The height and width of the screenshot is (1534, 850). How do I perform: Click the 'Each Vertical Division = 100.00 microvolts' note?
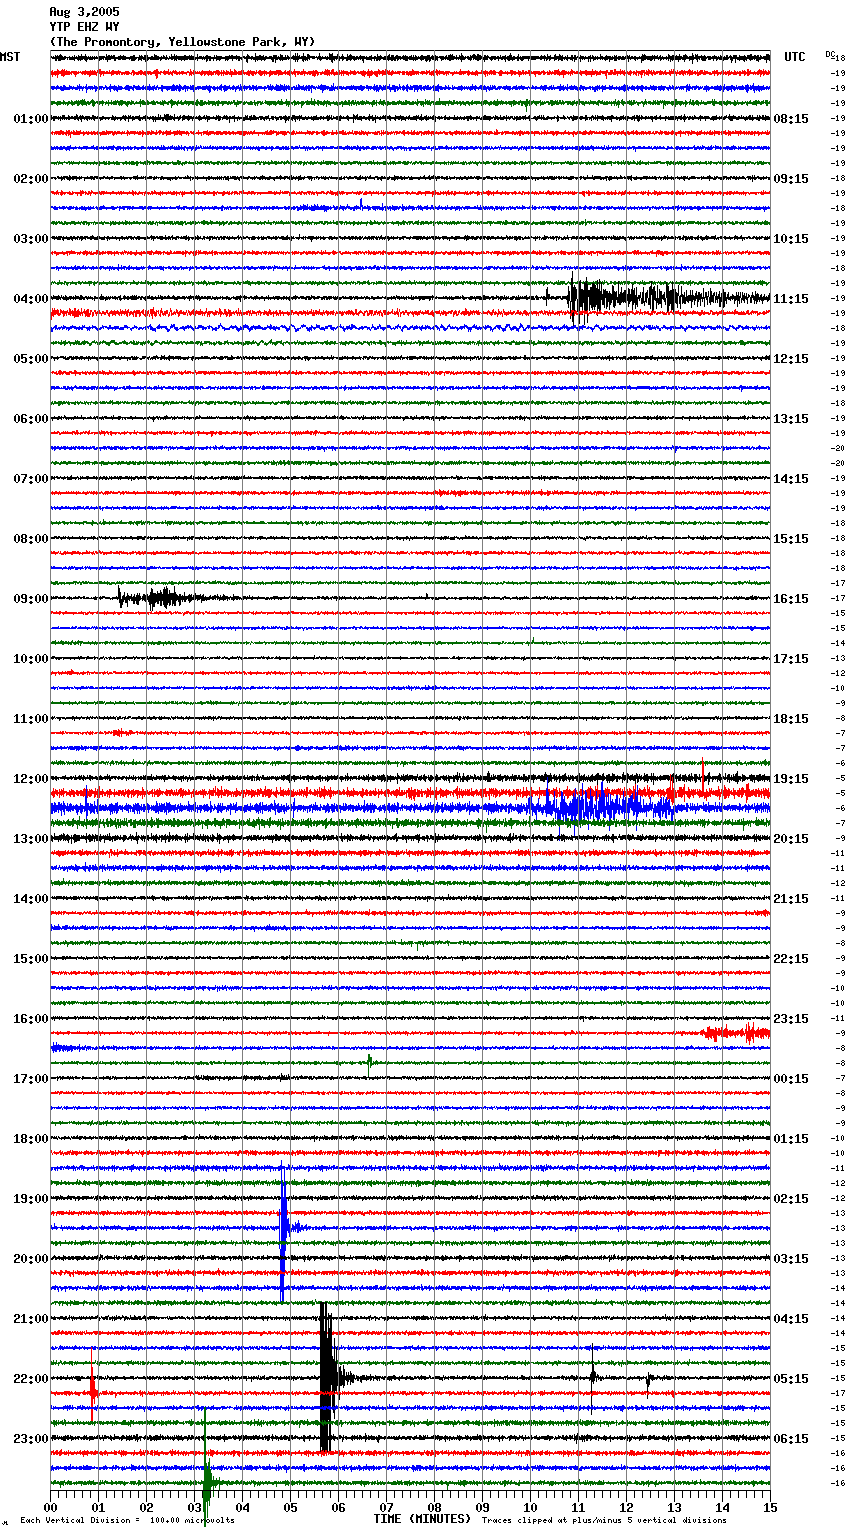(128, 1520)
